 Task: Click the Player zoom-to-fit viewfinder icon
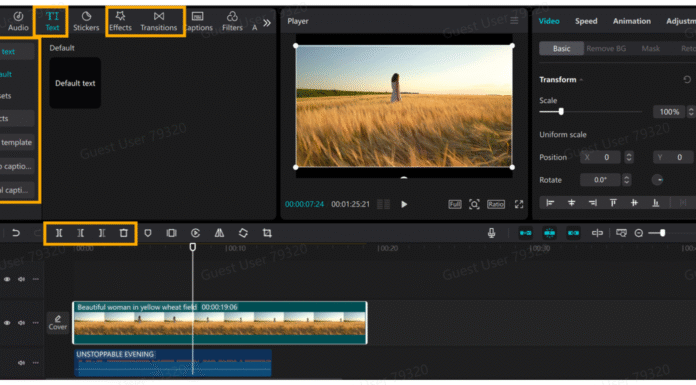click(x=474, y=204)
